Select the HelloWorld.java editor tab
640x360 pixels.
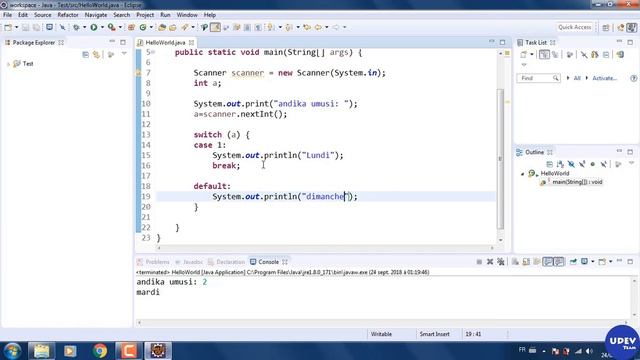(x=165, y=42)
